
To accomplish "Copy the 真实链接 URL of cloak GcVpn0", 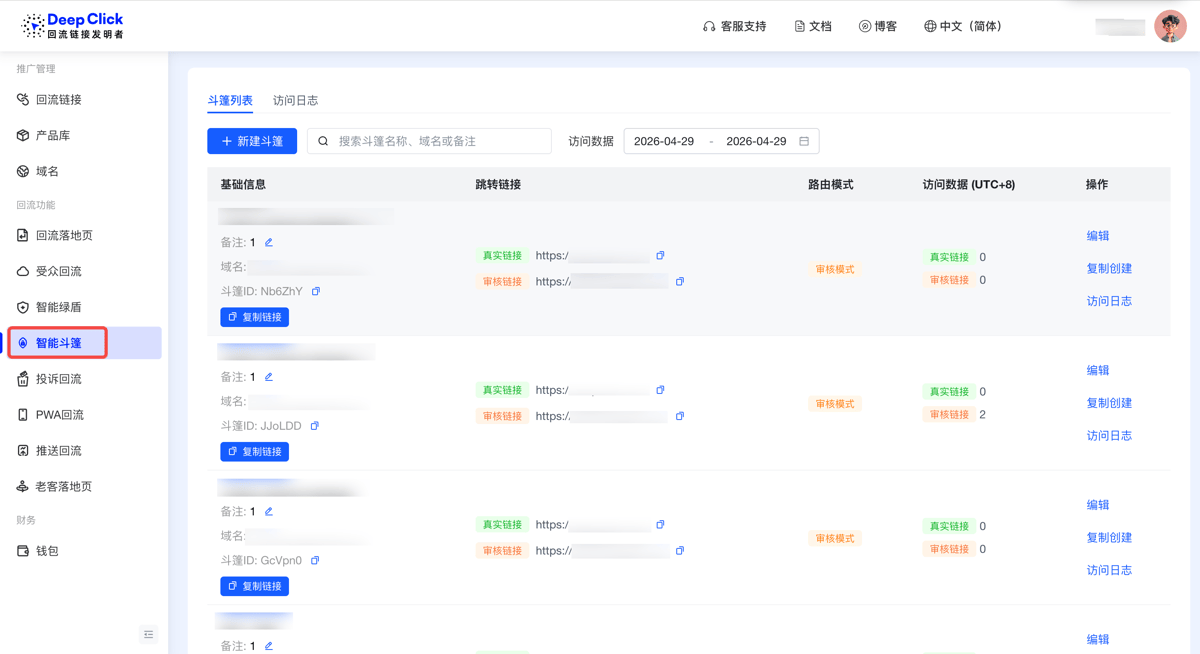I will click(x=660, y=525).
